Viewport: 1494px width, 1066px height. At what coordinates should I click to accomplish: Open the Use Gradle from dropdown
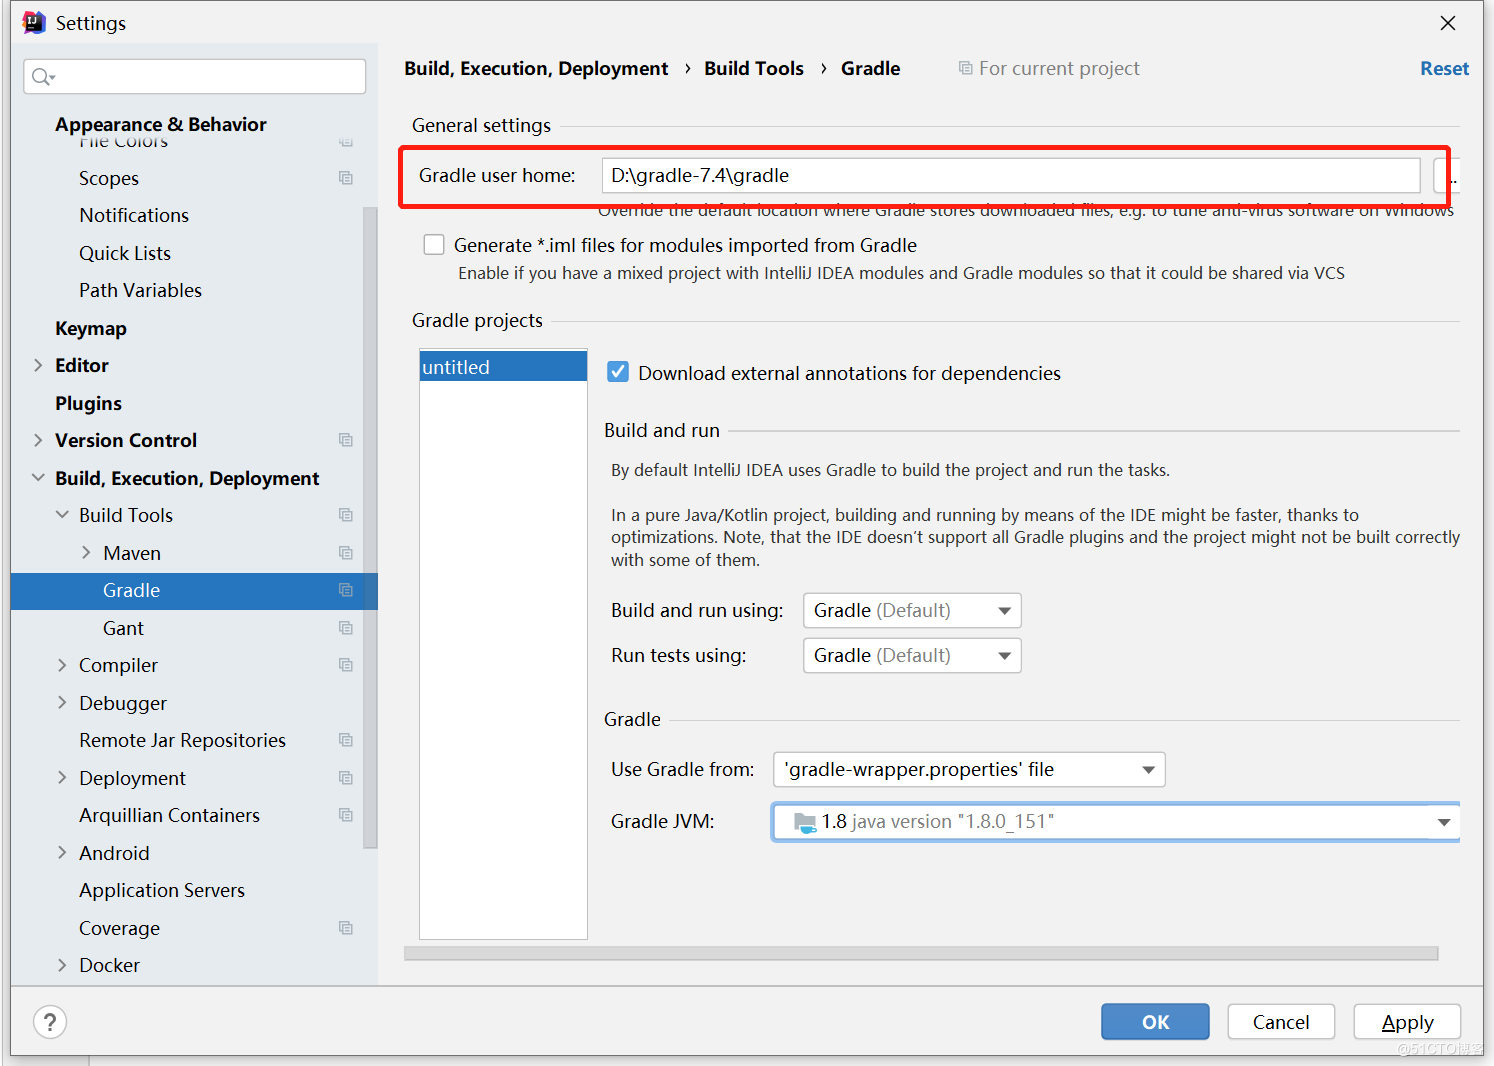click(969, 770)
